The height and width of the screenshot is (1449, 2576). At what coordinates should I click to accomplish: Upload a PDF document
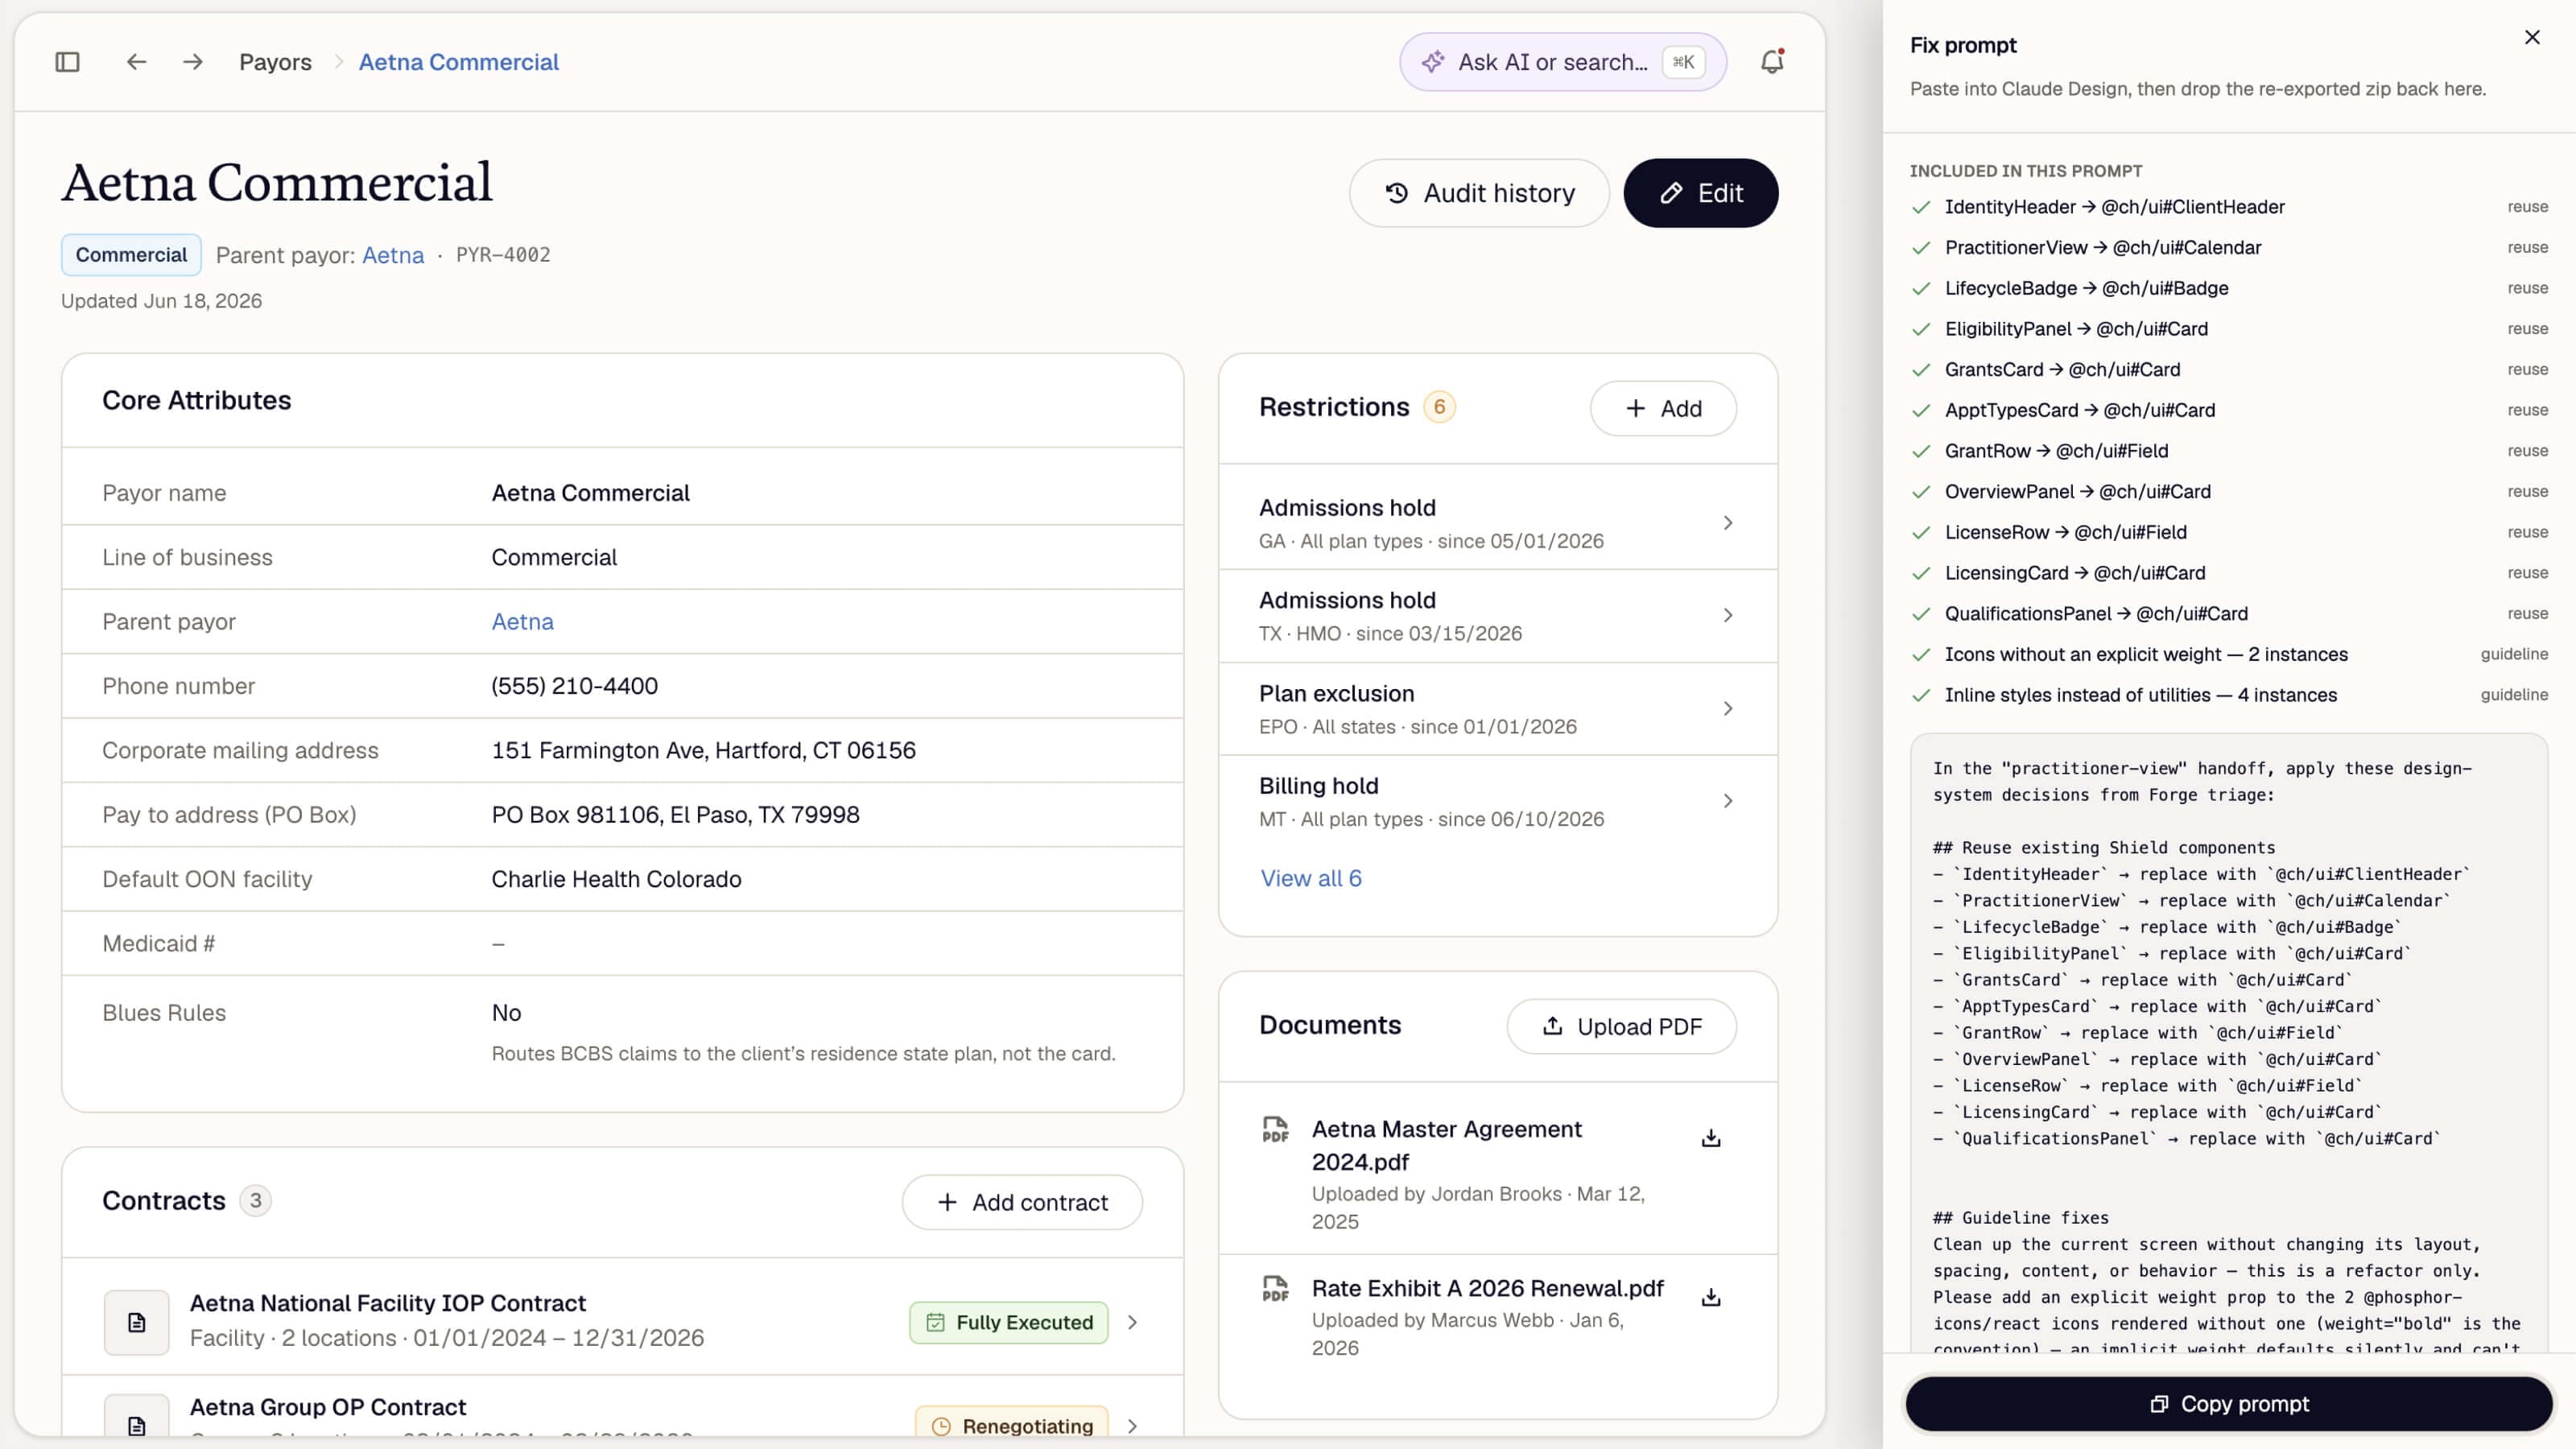pos(1621,1026)
